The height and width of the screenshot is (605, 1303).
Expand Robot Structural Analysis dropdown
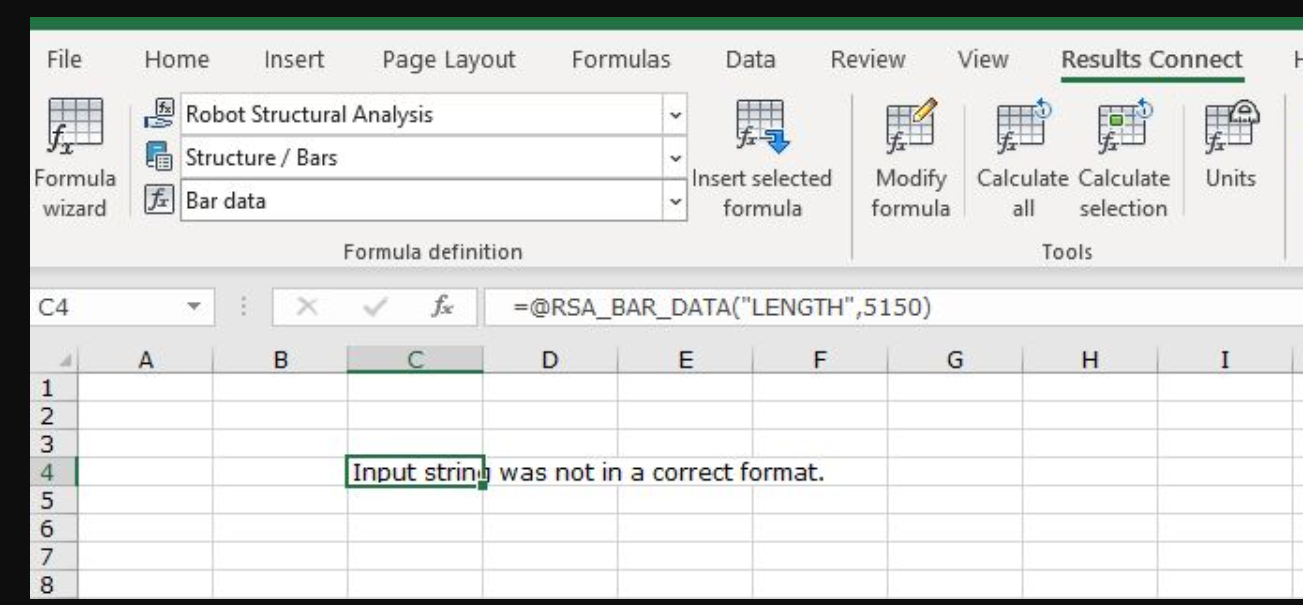click(x=676, y=115)
